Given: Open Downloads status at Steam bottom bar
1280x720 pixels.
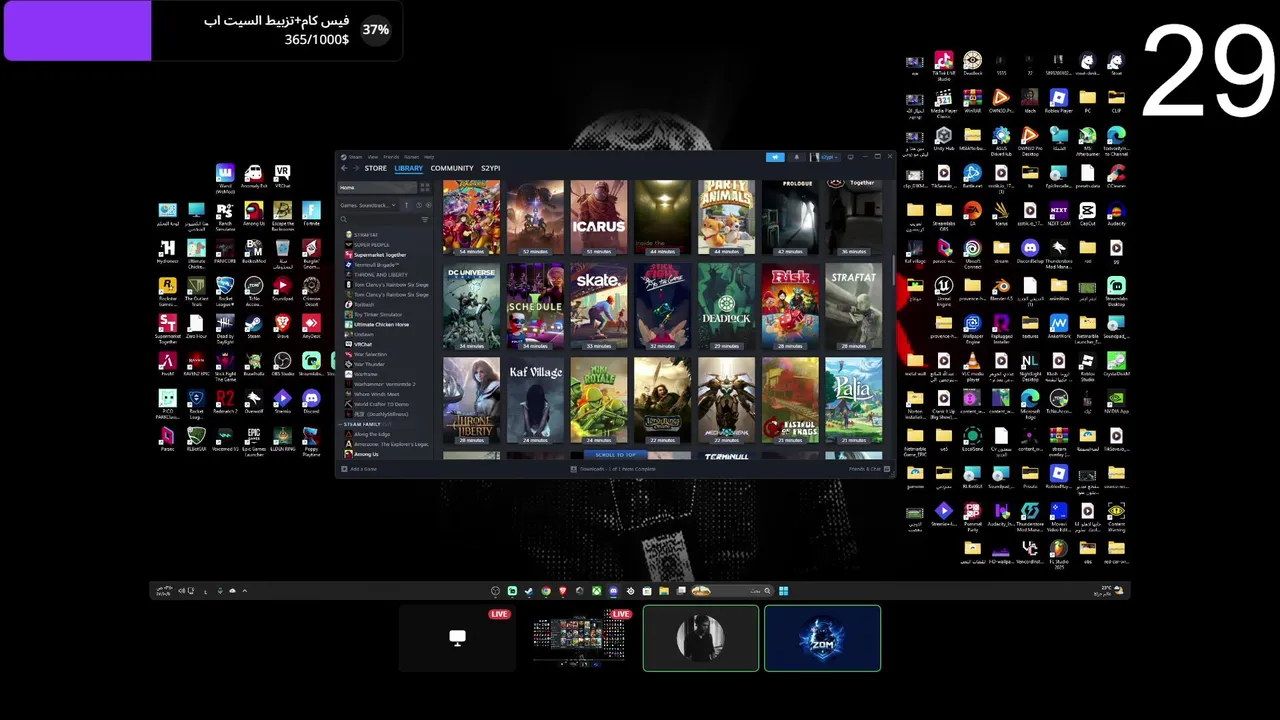Looking at the screenshot, I should point(614,469).
